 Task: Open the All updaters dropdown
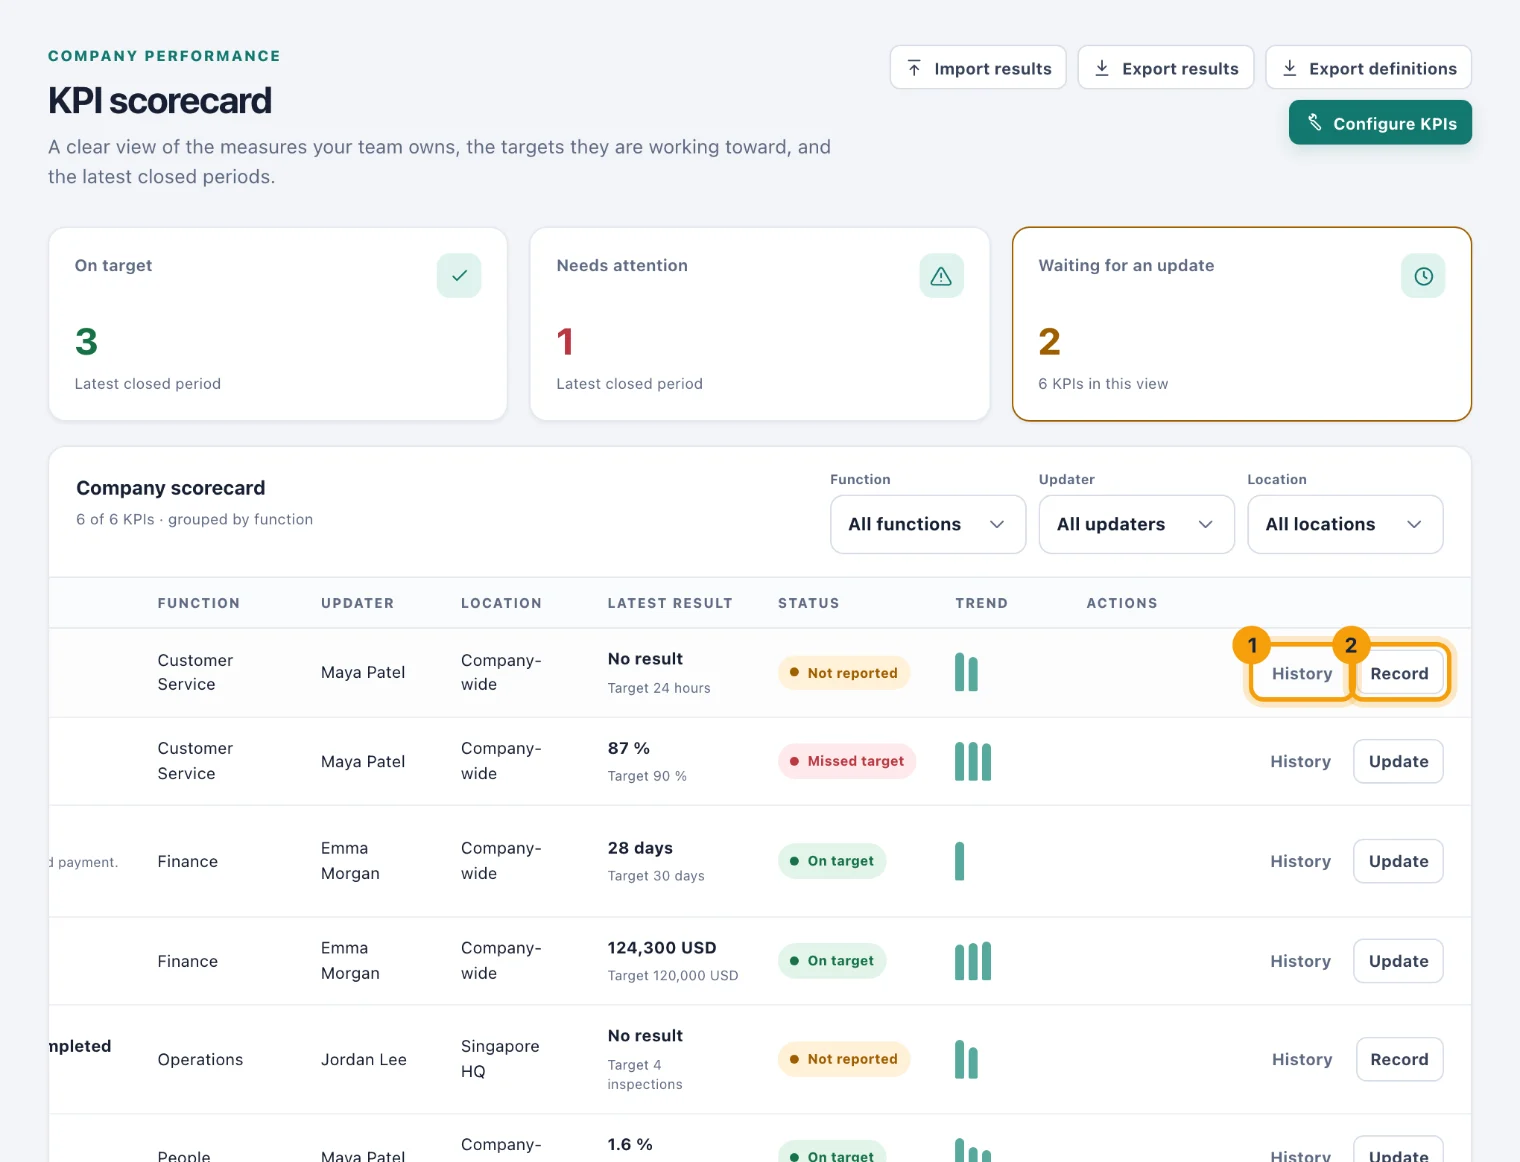pyautogui.click(x=1136, y=524)
